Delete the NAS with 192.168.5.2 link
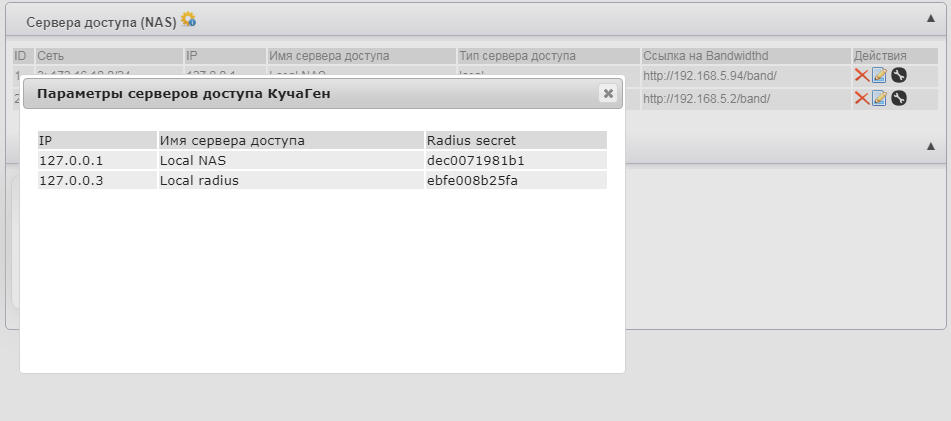This screenshot has width=951, height=421. click(x=861, y=98)
